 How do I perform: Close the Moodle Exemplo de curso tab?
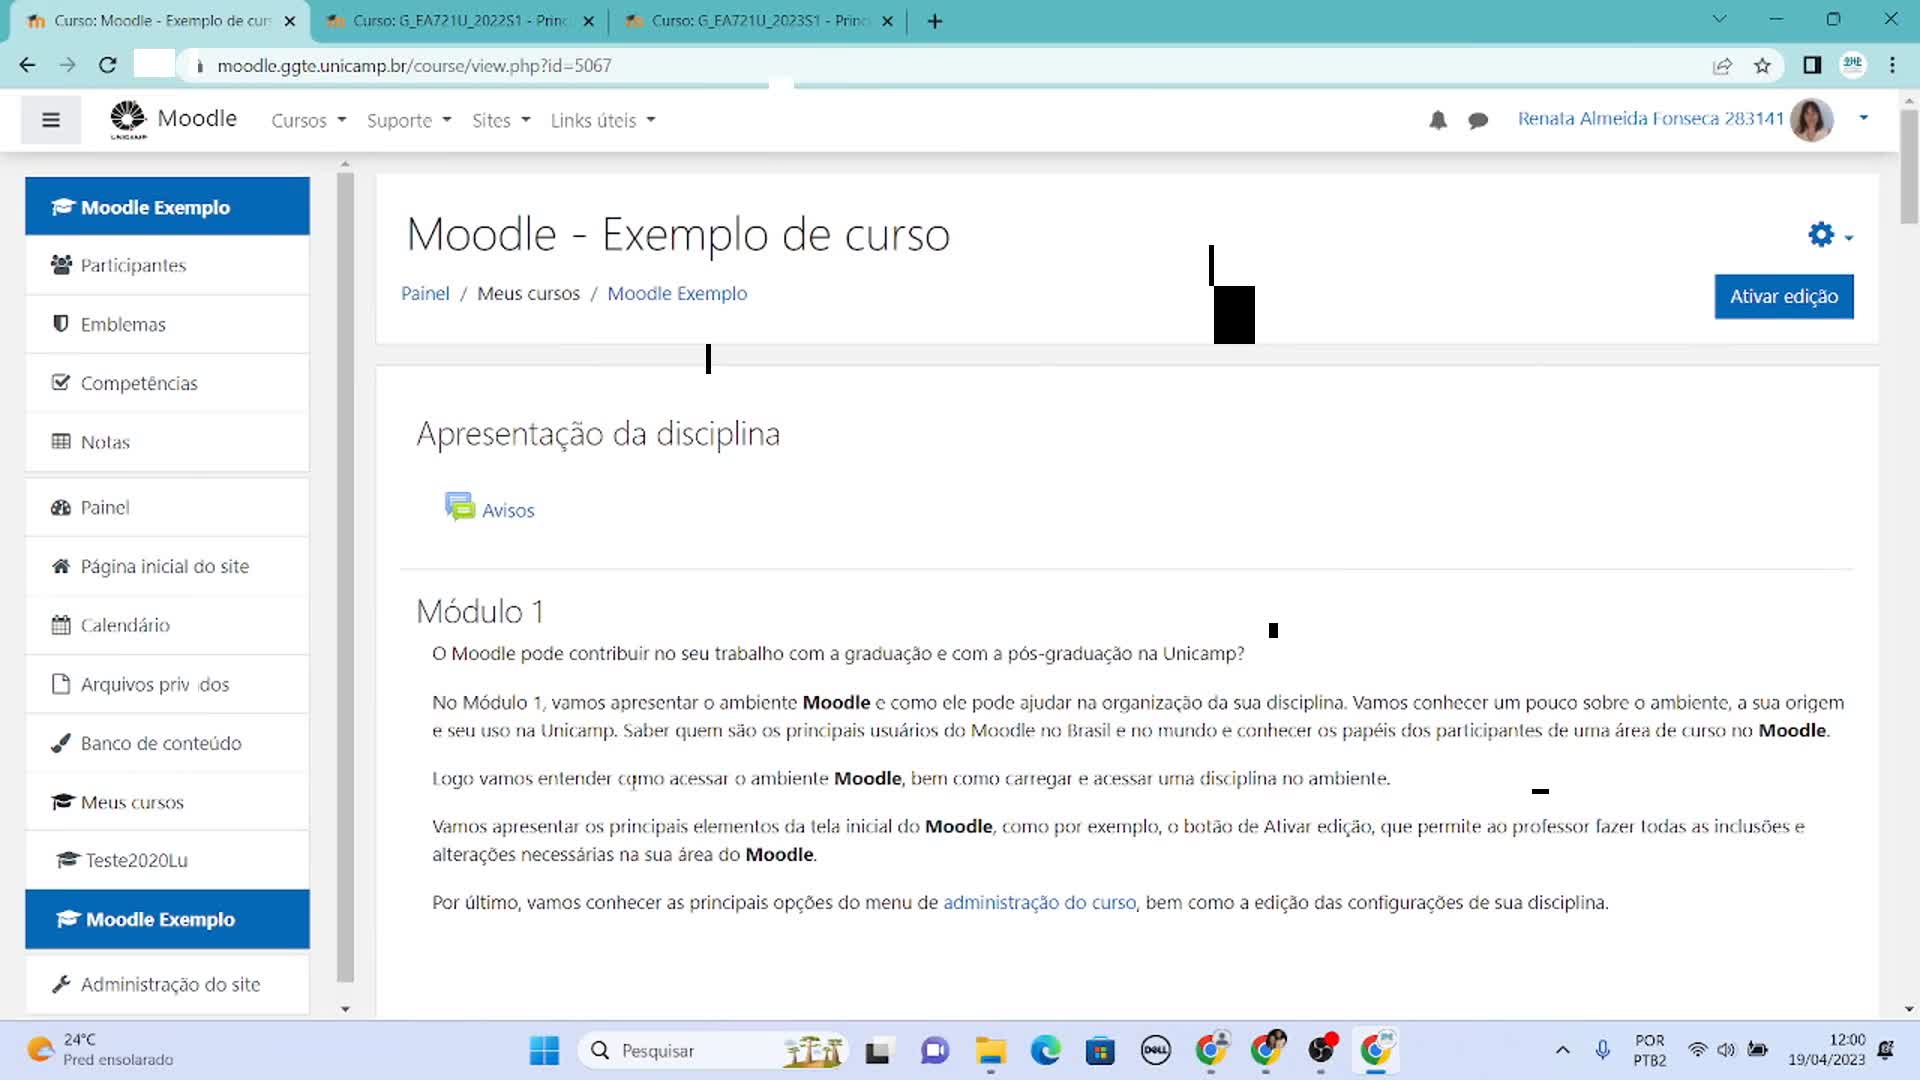(x=290, y=21)
